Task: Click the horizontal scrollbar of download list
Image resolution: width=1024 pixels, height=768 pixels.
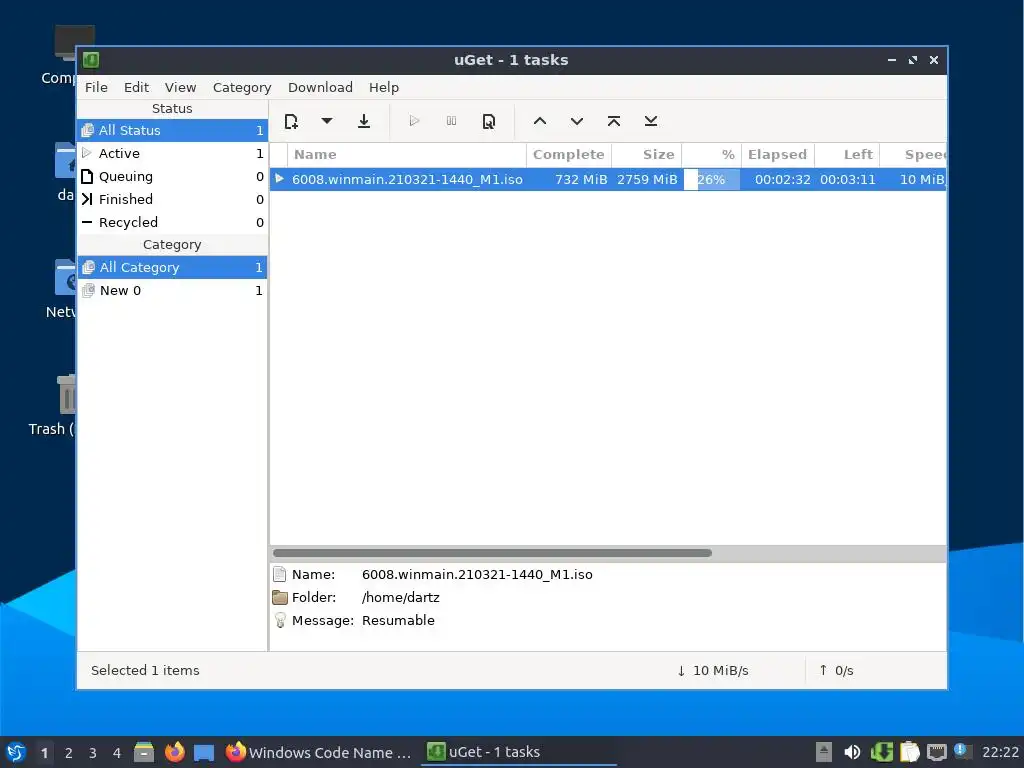Action: coord(492,553)
